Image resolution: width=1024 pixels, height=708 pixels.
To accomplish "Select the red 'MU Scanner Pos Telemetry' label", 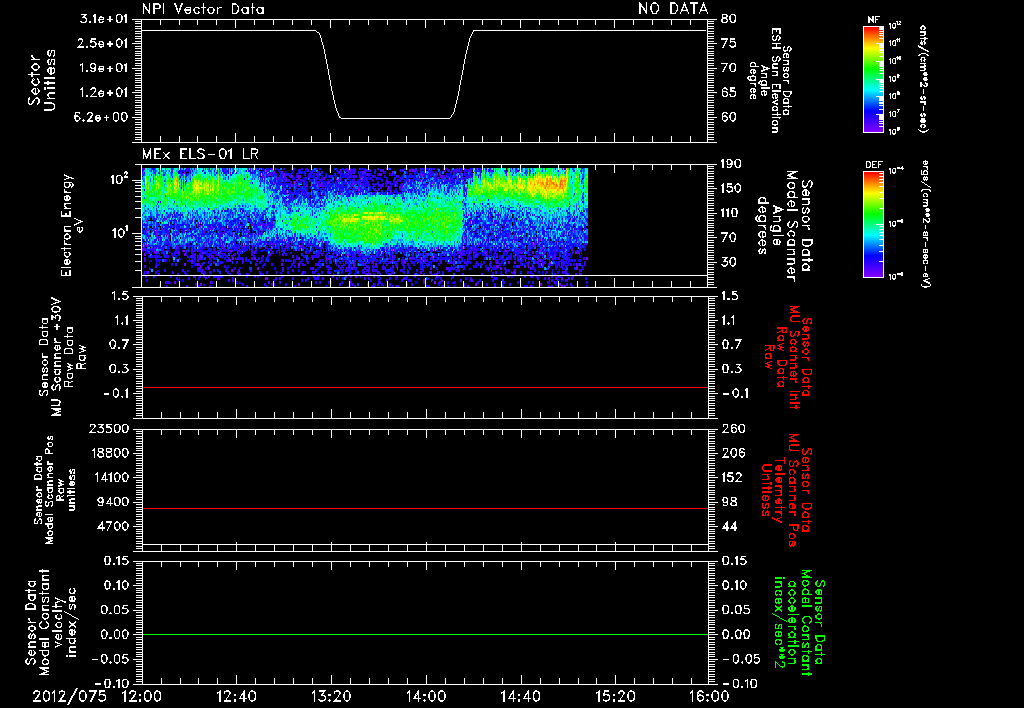I will (x=786, y=490).
